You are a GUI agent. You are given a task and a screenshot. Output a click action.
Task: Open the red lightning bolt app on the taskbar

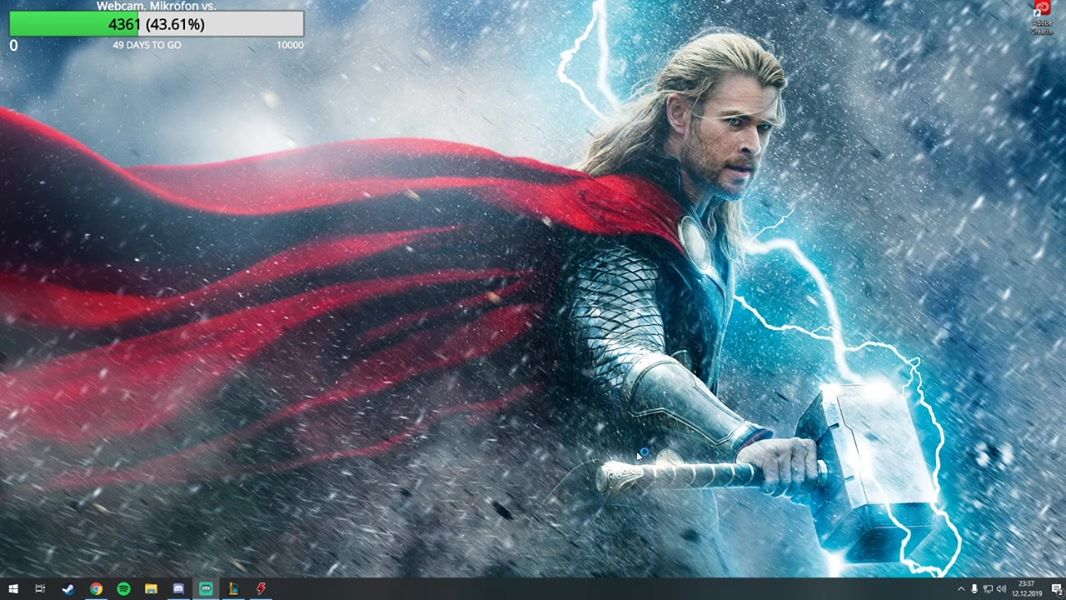tap(261, 588)
